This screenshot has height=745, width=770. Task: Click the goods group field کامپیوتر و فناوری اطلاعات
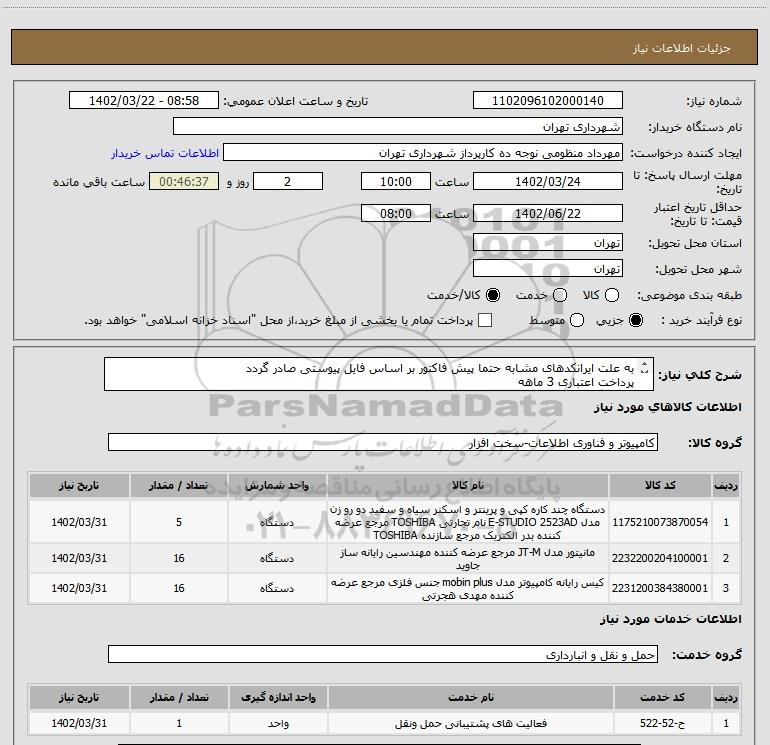383,442
